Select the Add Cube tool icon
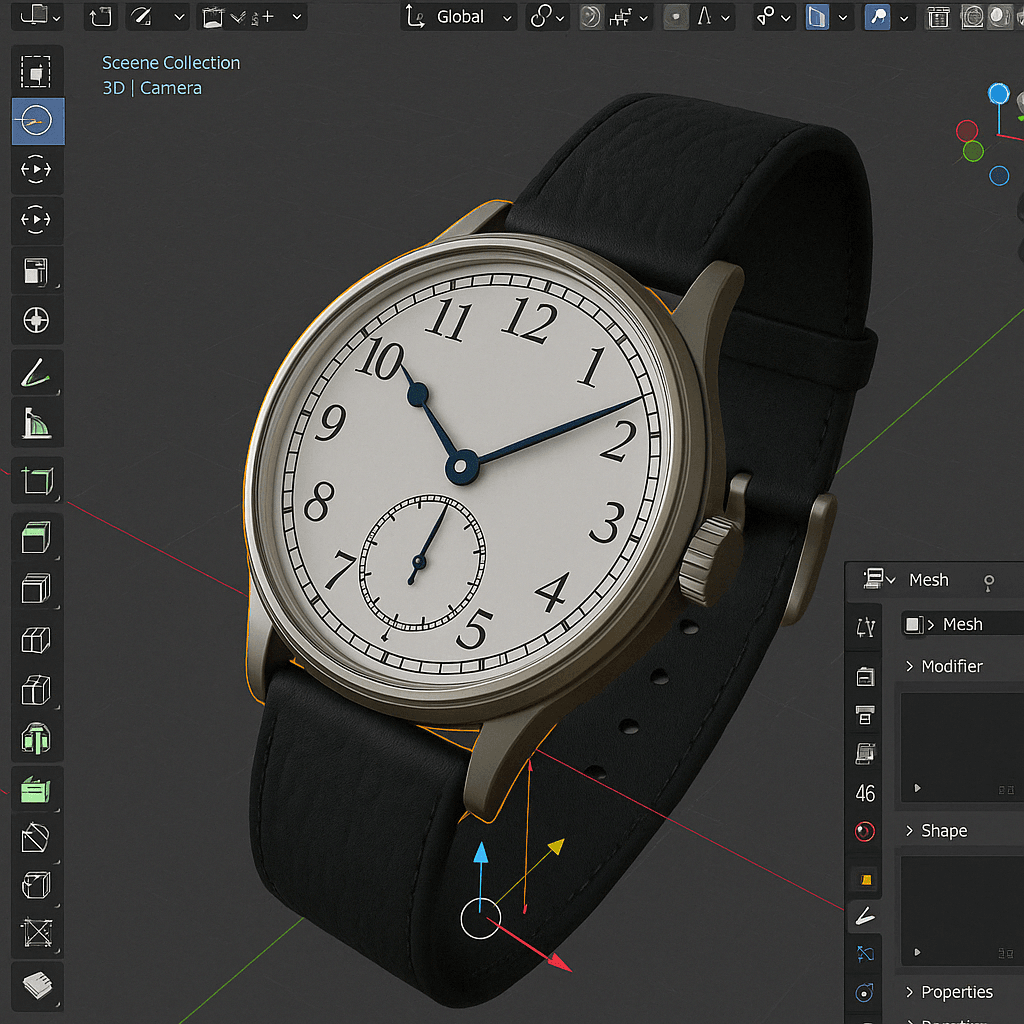 [37, 482]
